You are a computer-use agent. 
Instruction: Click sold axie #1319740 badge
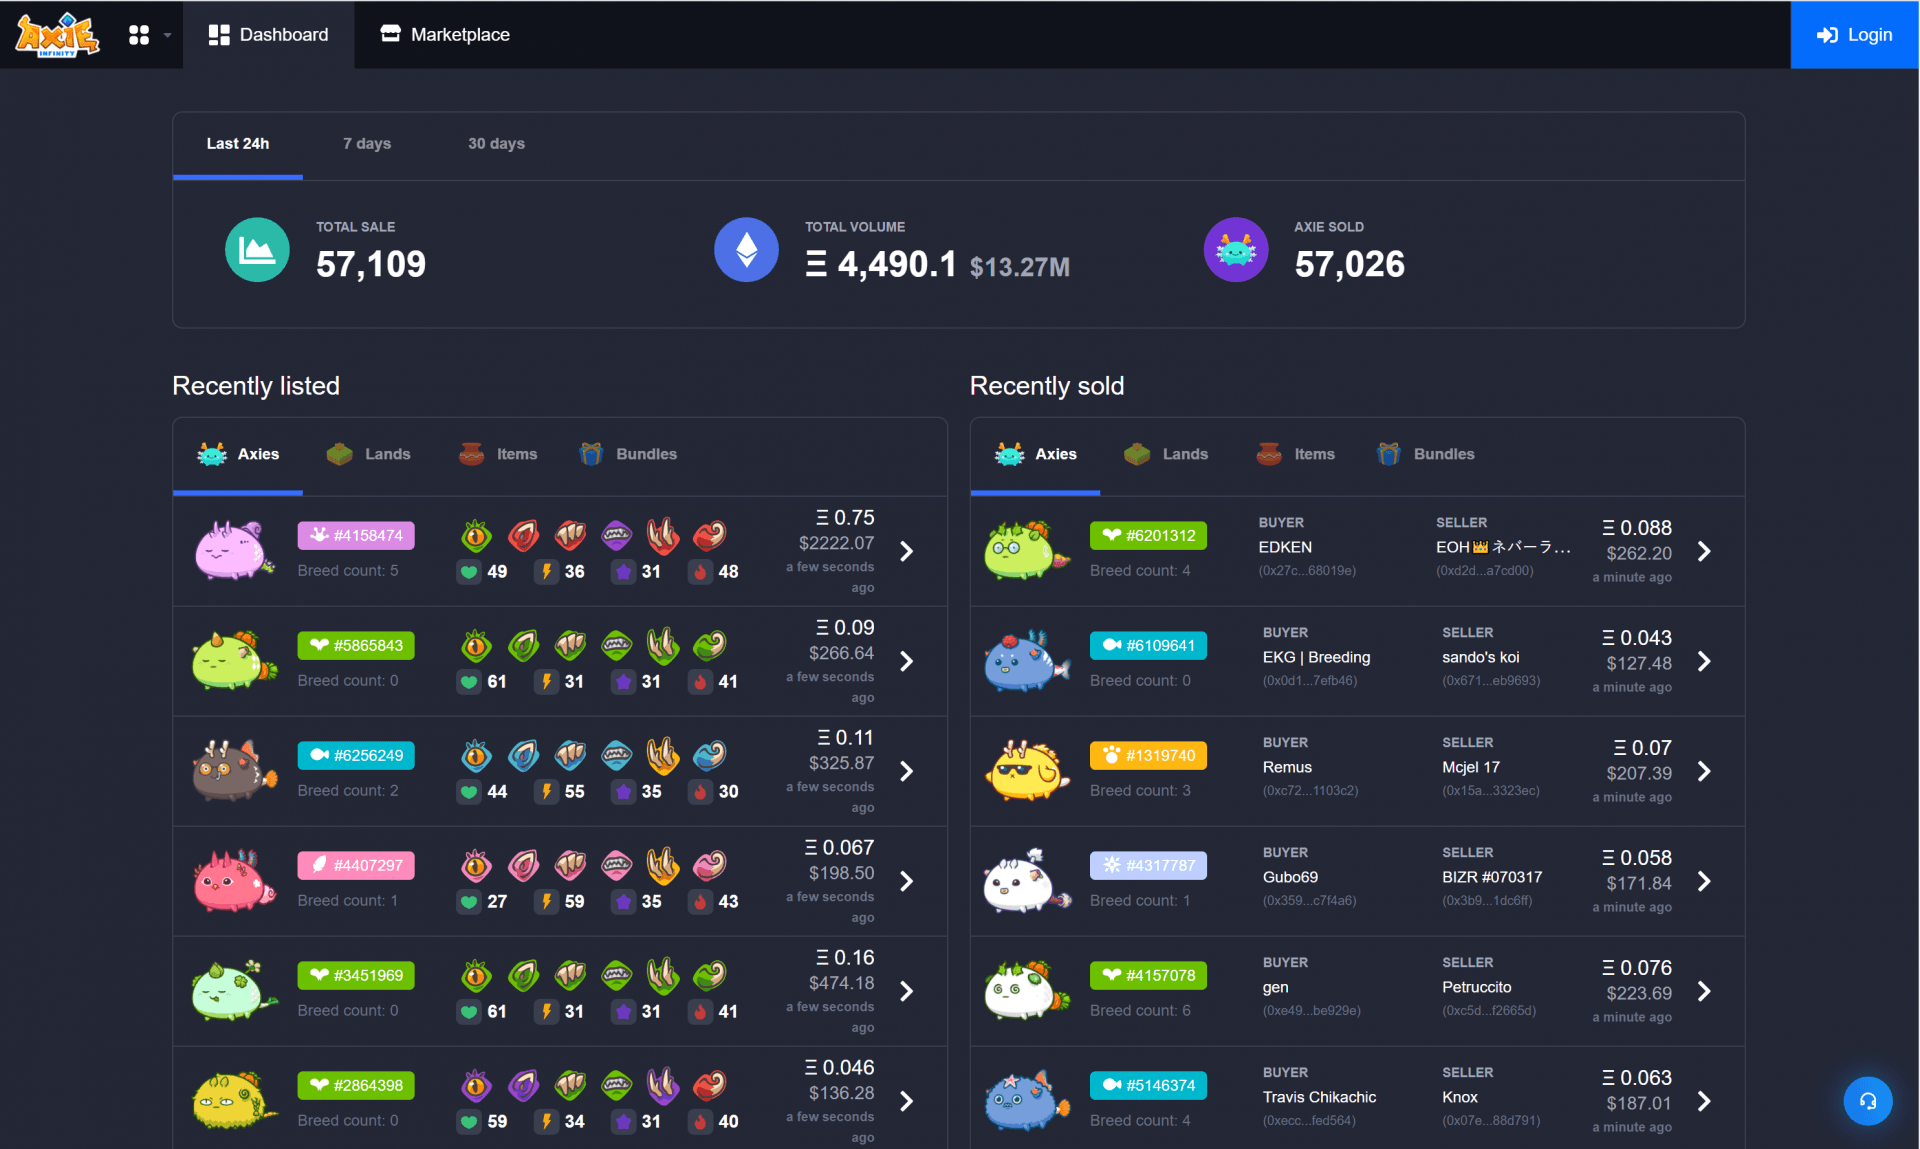coord(1148,756)
